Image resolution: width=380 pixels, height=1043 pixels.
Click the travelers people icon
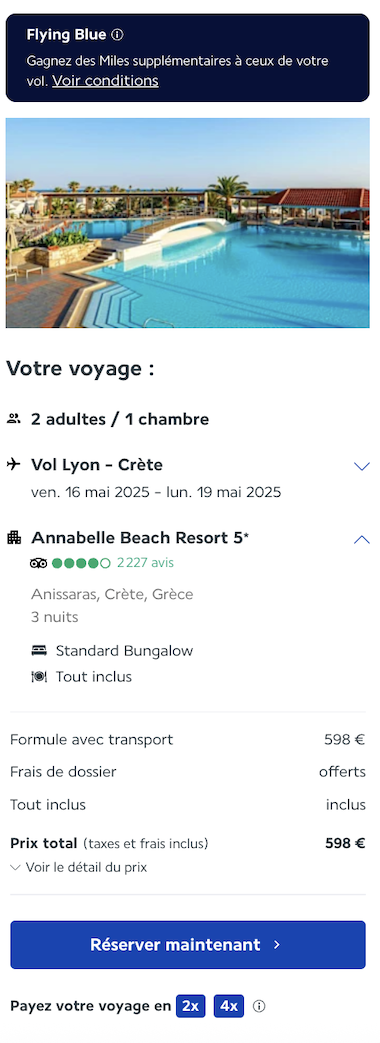[13, 419]
